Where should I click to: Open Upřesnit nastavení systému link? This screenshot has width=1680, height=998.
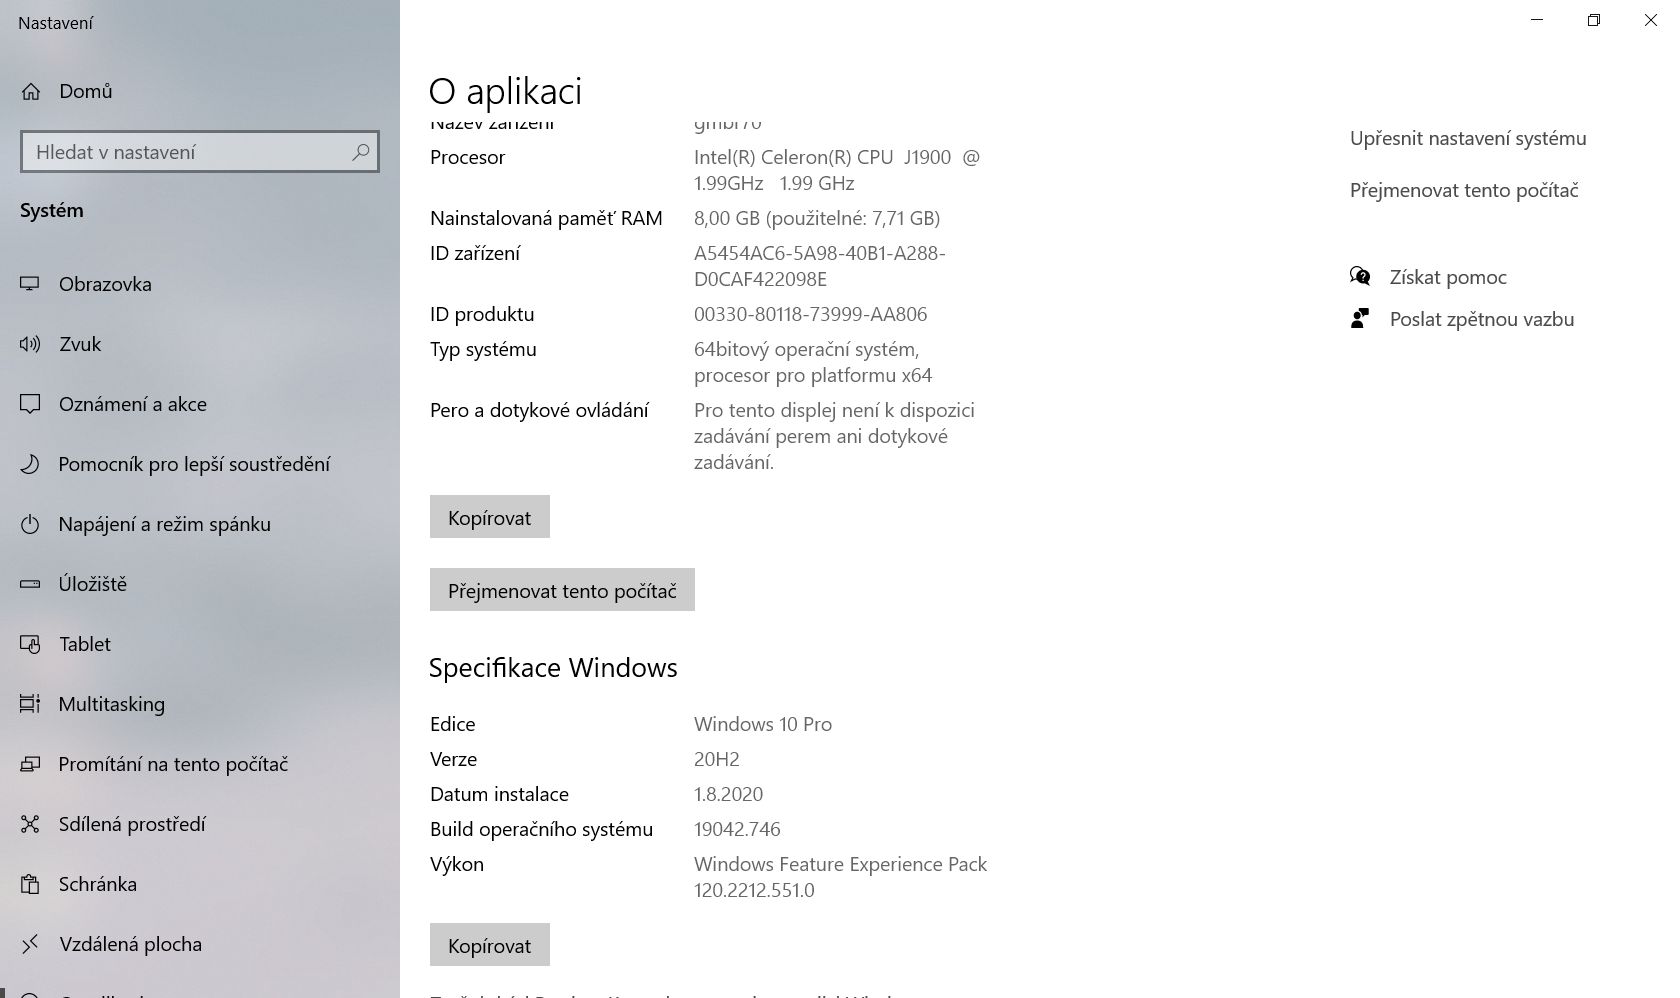1468,138
